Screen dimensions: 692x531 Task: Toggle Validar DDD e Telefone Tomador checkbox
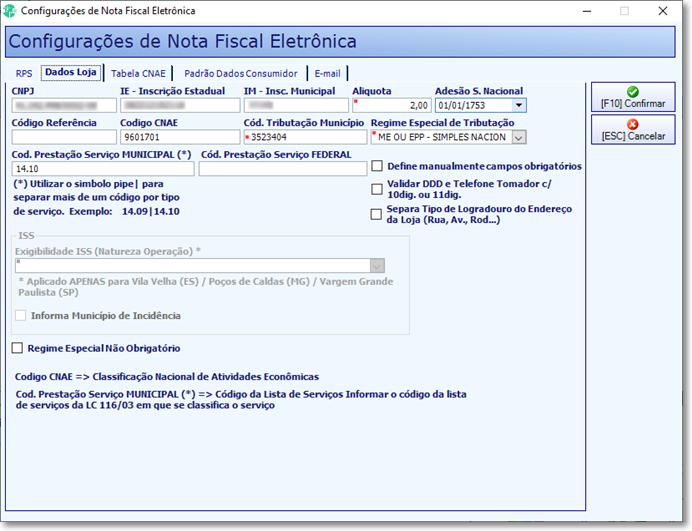click(377, 189)
